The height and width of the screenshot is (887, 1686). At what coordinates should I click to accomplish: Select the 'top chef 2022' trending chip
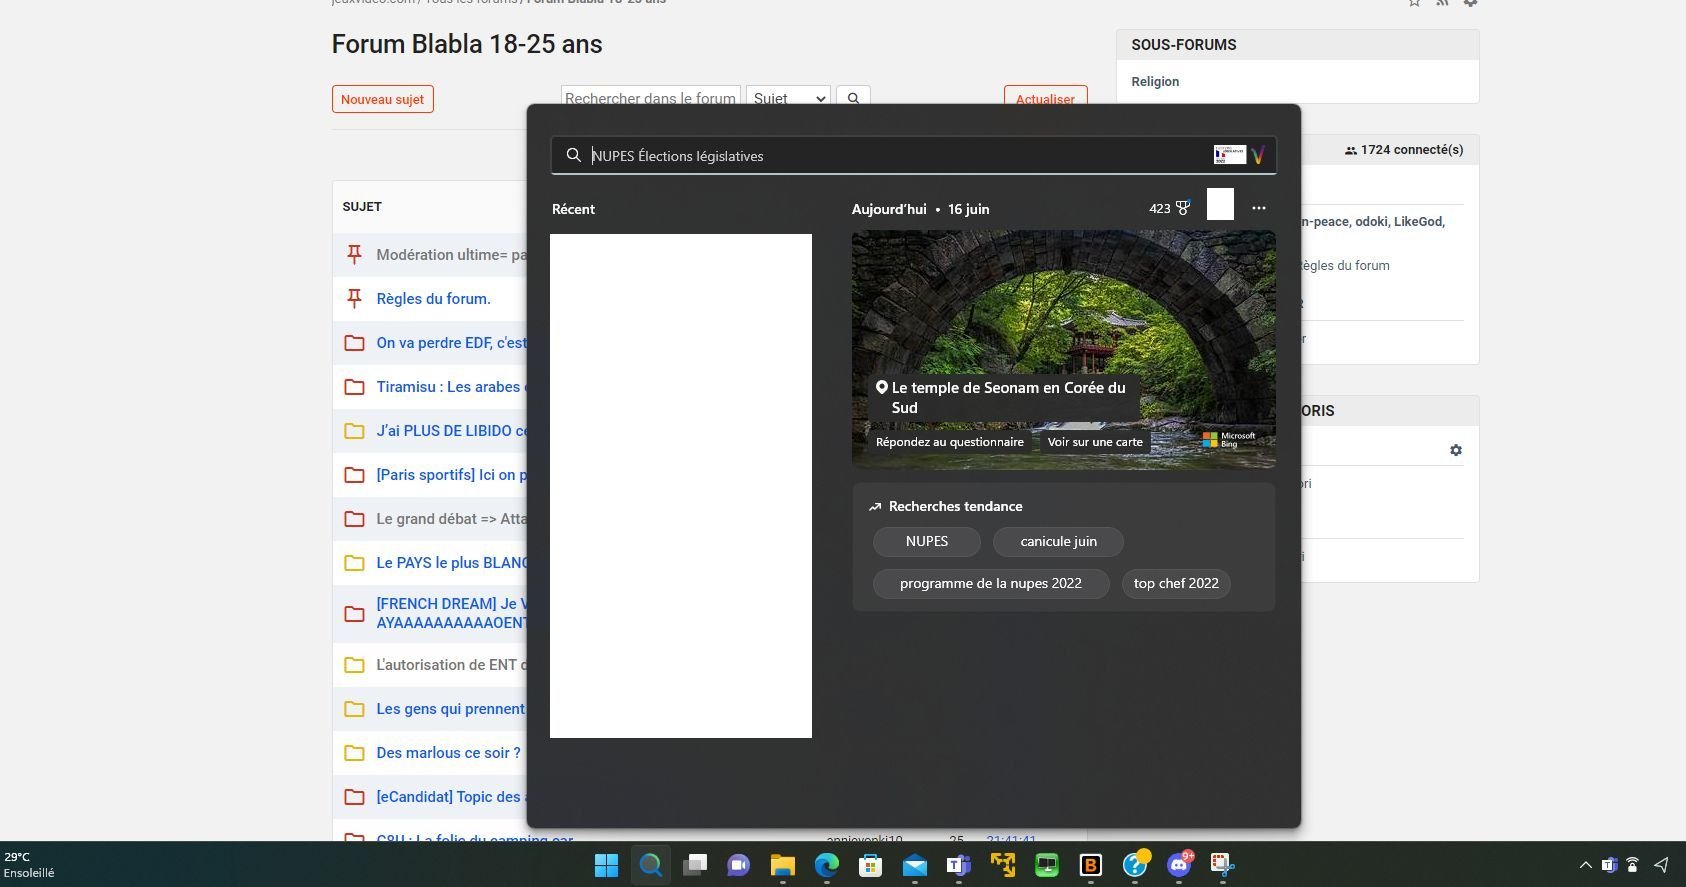1176,583
